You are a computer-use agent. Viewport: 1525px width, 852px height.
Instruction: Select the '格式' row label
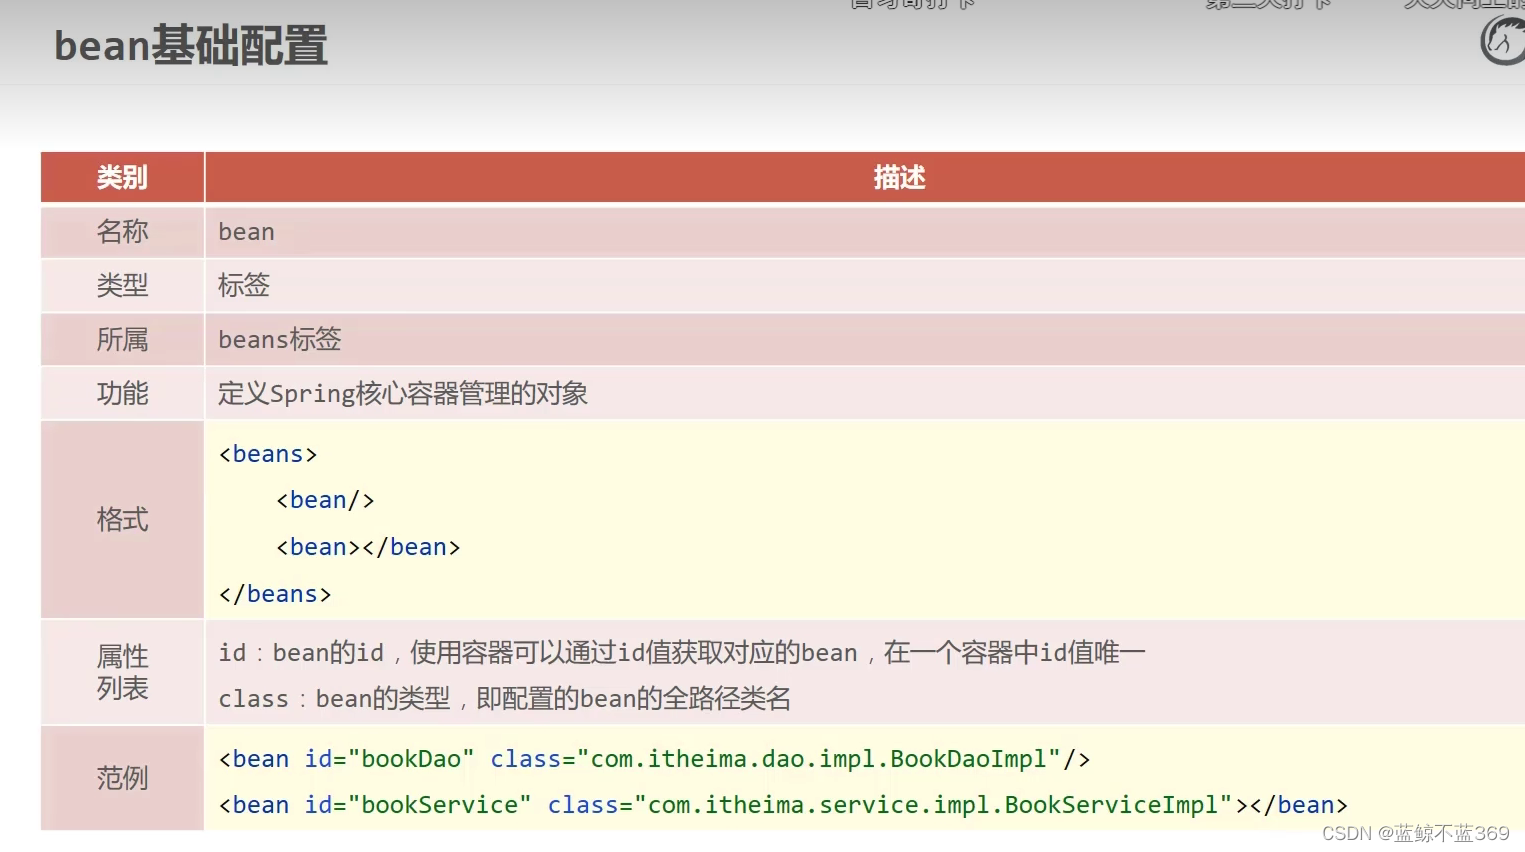pos(122,519)
